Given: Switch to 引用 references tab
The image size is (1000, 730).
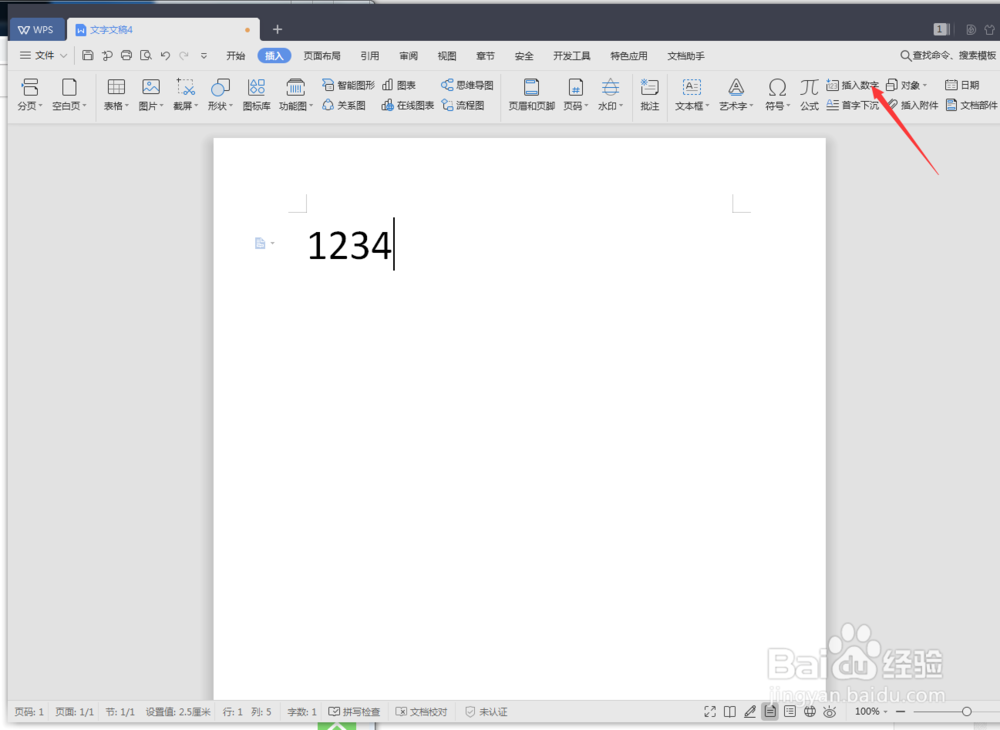Looking at the screenshot, I should [370, 56].
